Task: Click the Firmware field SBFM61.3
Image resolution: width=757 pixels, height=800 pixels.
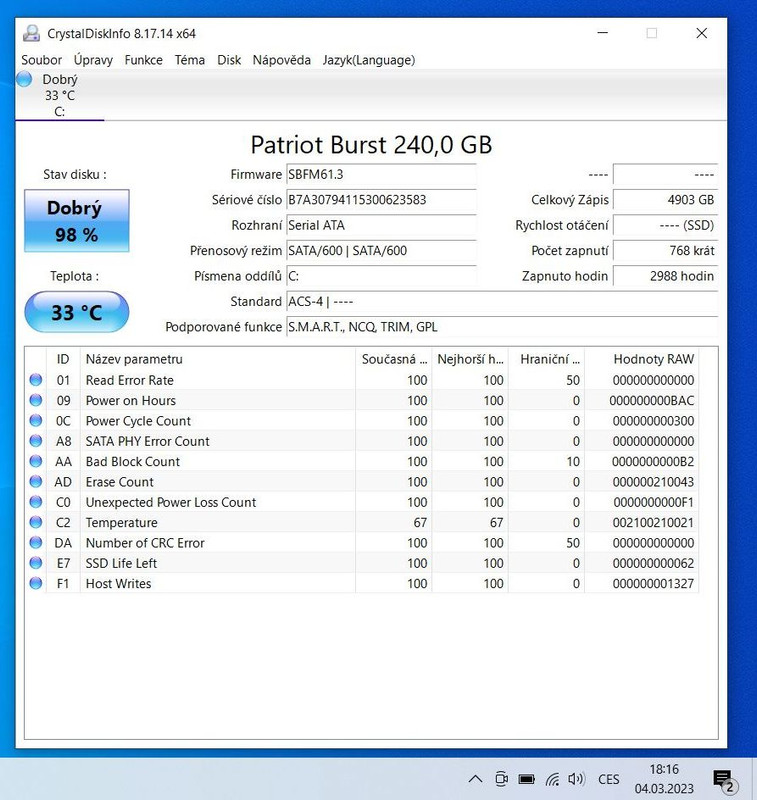Action: 381,174
